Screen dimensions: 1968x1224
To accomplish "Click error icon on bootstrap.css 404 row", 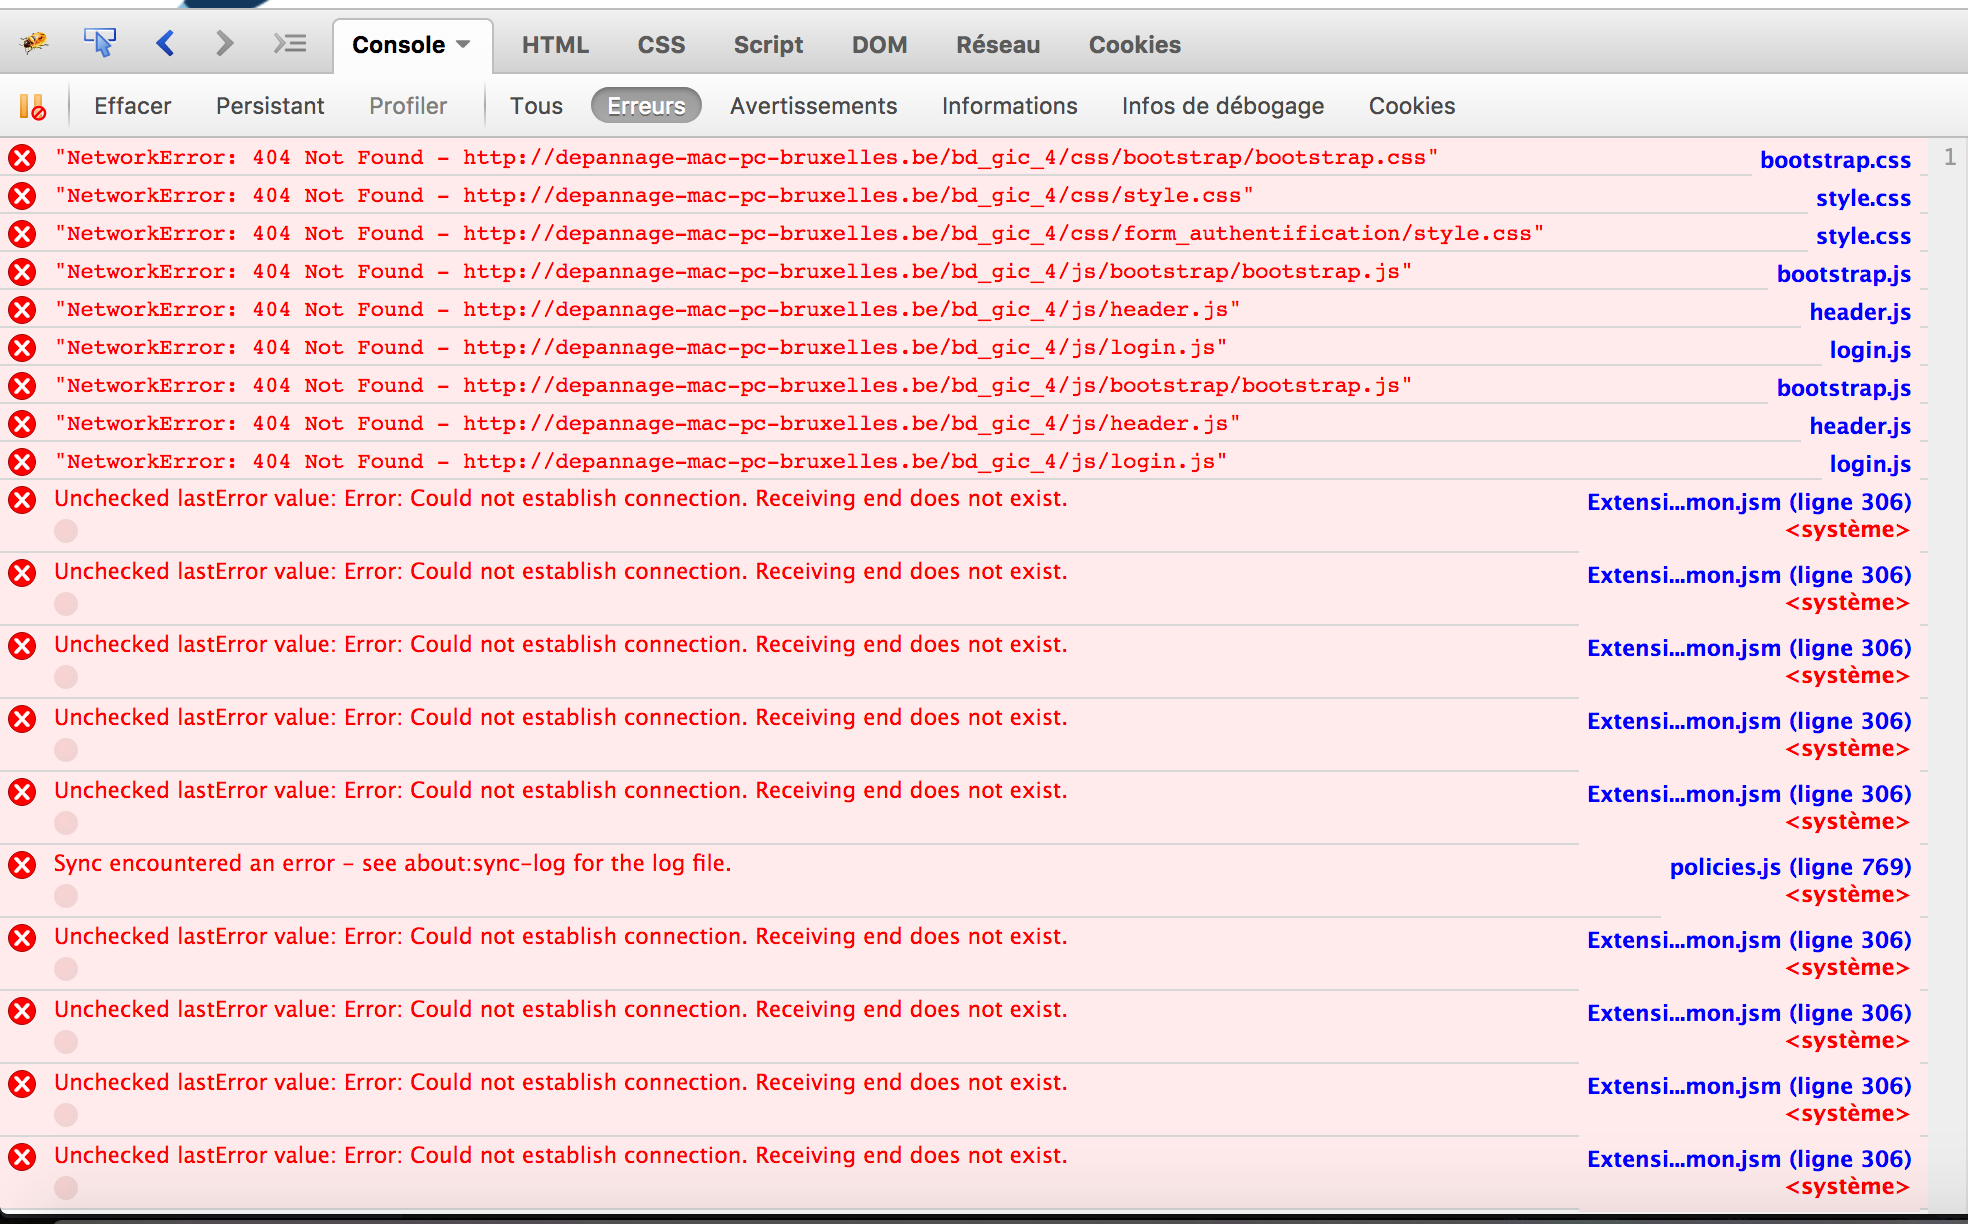I will 22,158.
